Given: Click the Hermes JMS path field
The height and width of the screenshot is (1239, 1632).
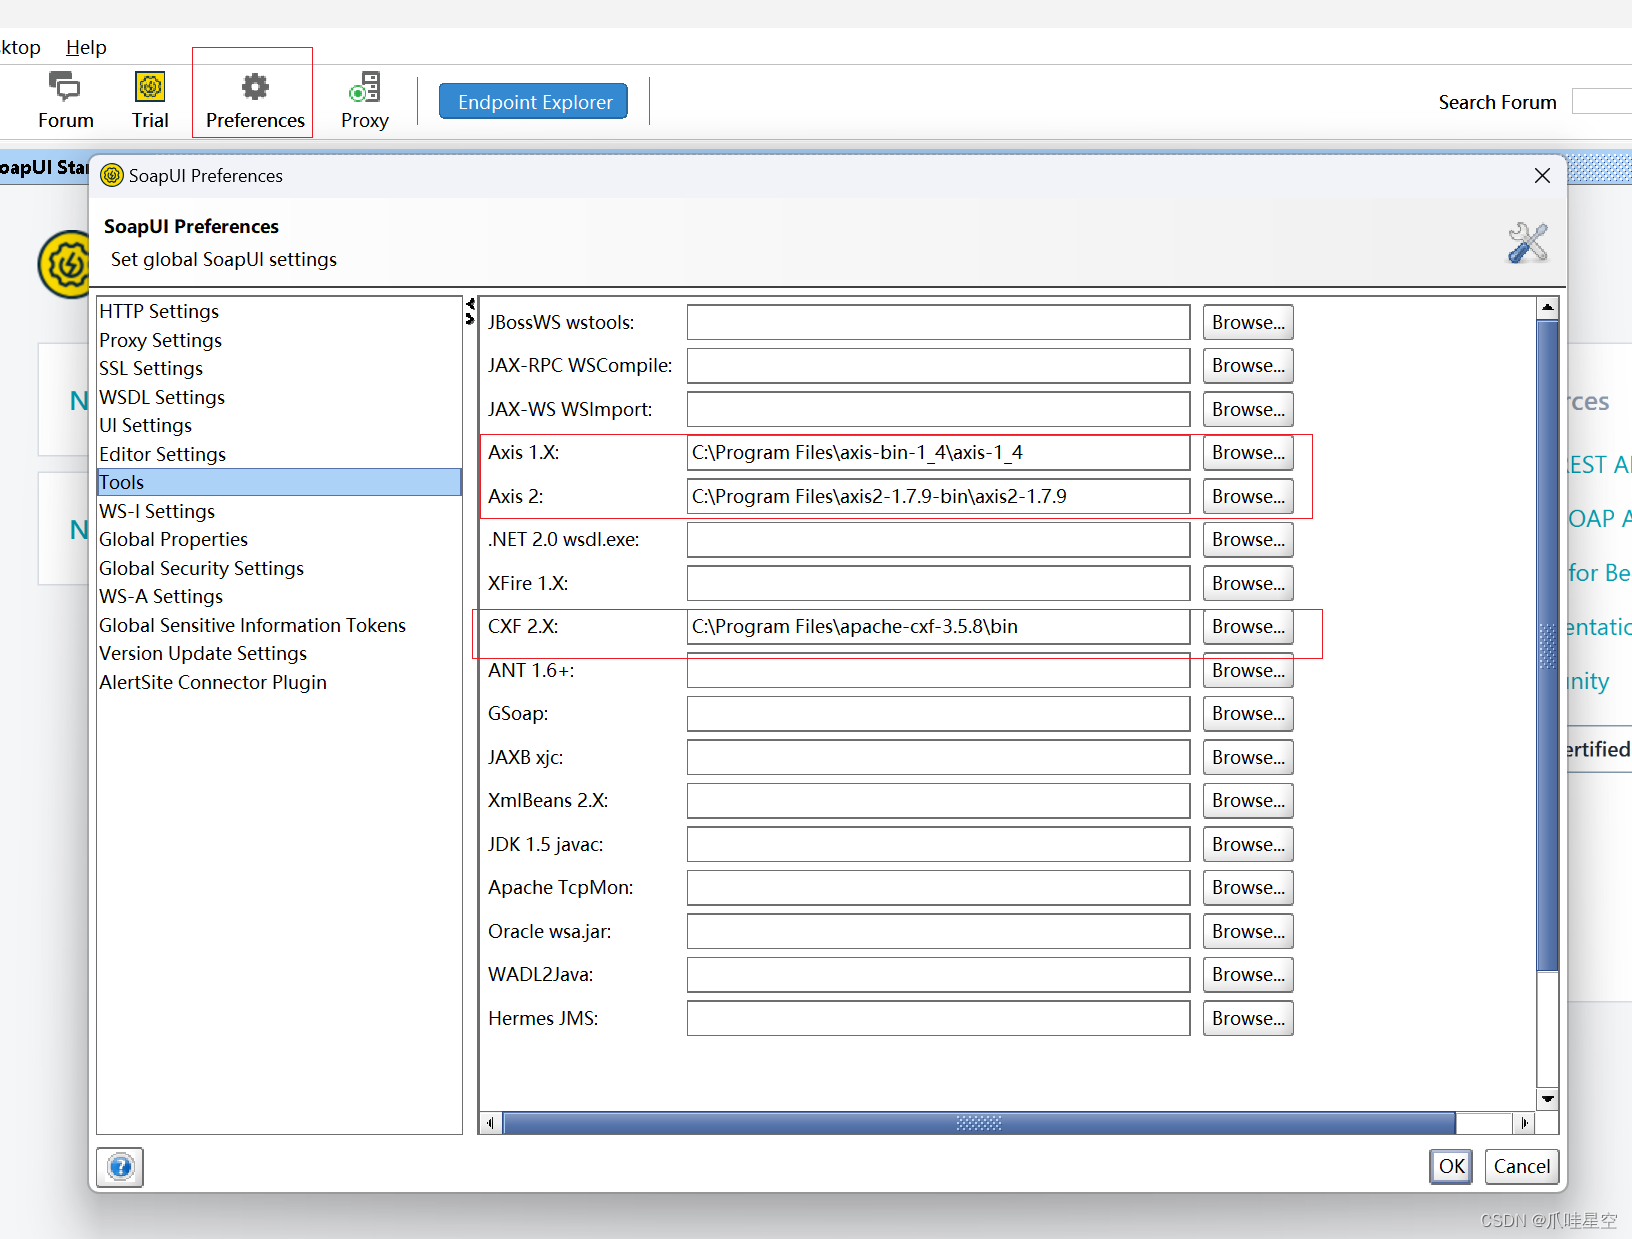Looking at the screenshot, I should click(938, 1018).
